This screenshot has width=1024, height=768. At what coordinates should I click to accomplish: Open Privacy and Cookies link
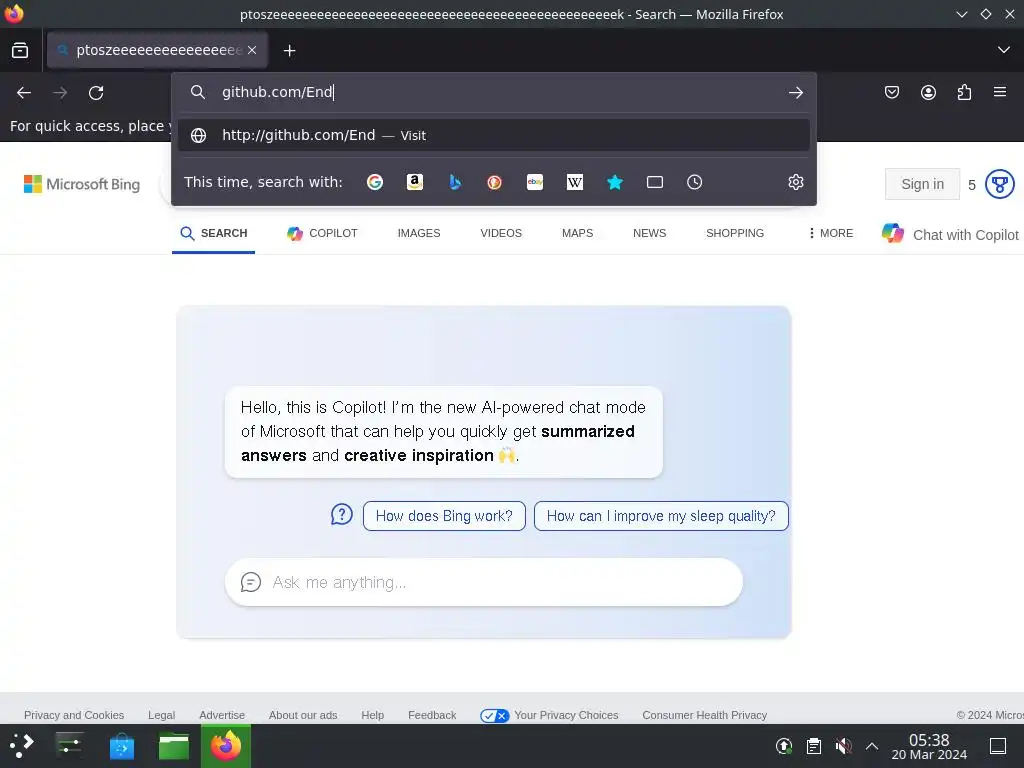74,715
